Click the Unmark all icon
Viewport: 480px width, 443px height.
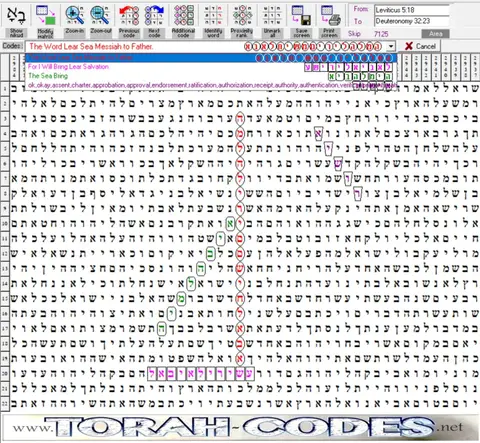coord(272,15)
